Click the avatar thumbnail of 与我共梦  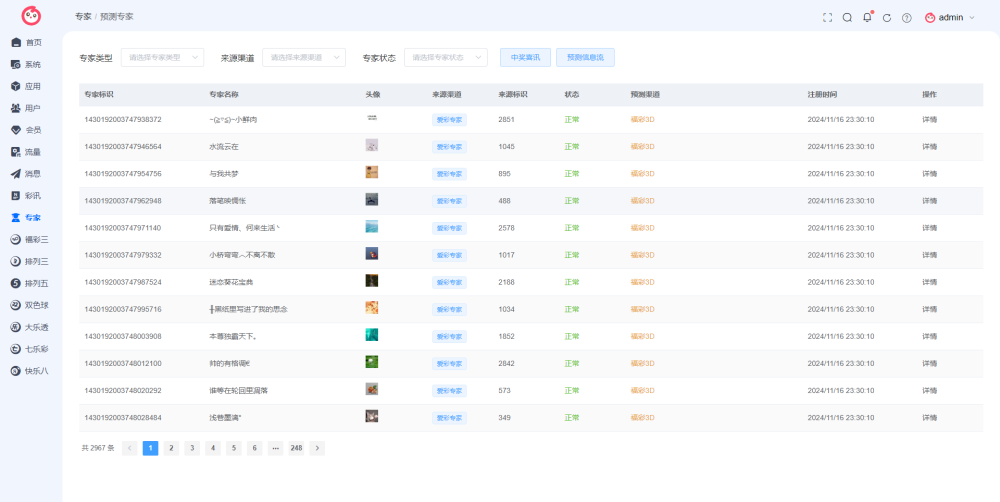tap(372, 172)
